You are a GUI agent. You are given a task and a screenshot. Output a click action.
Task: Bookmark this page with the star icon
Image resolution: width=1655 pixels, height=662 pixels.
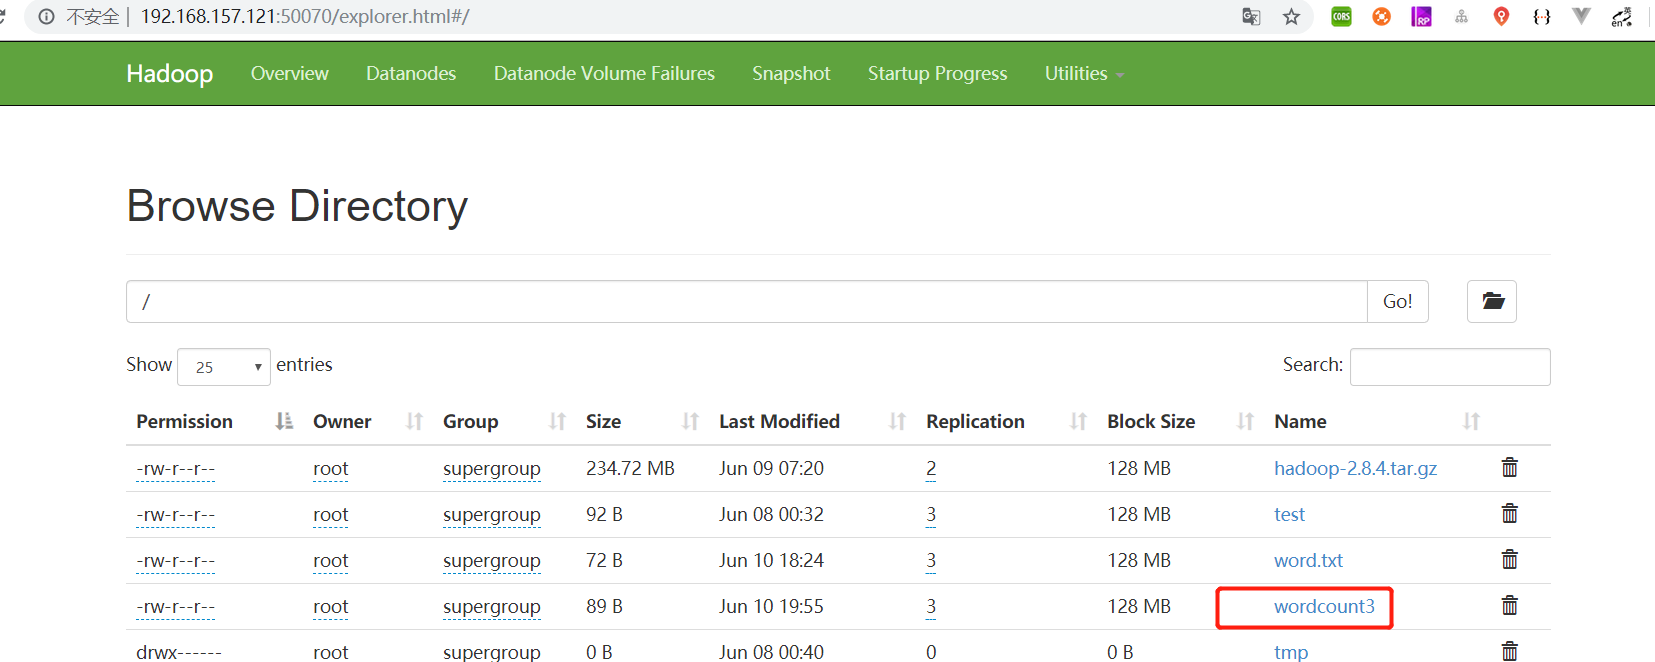click(1292, 17)
